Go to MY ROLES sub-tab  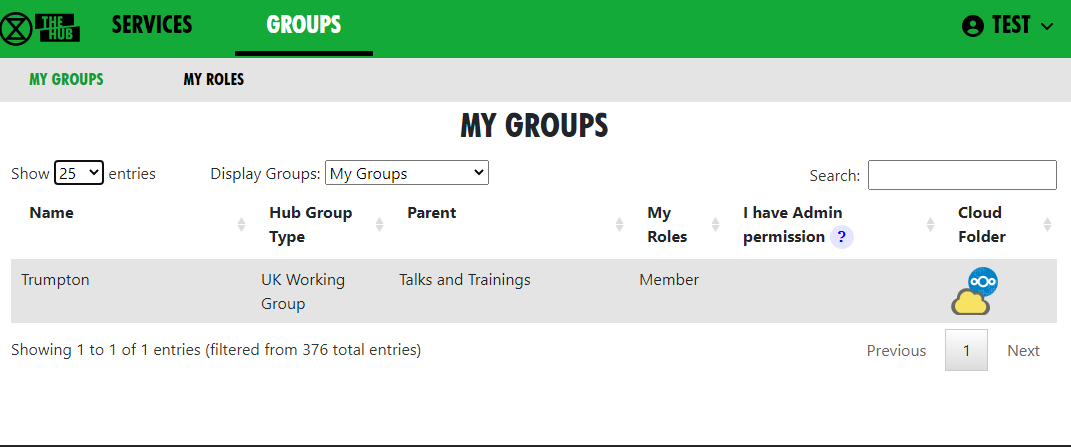(x=214, y=79)
